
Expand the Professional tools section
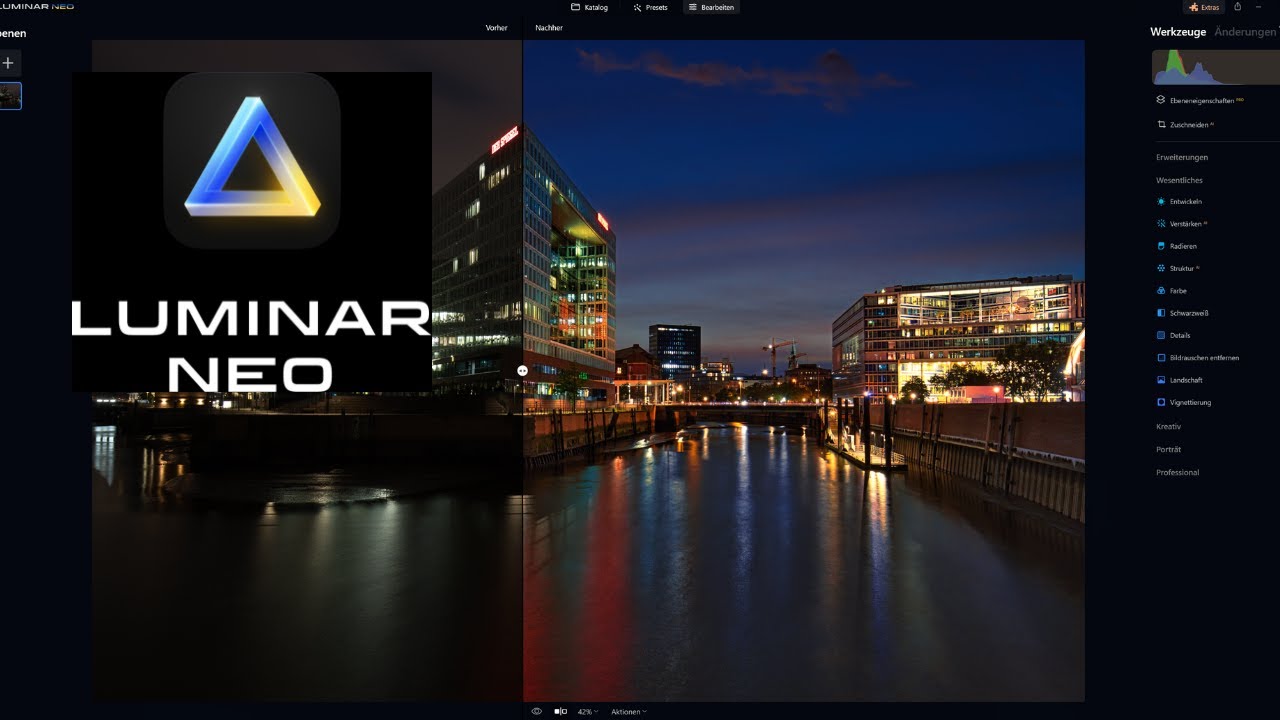pos(1177,472)
